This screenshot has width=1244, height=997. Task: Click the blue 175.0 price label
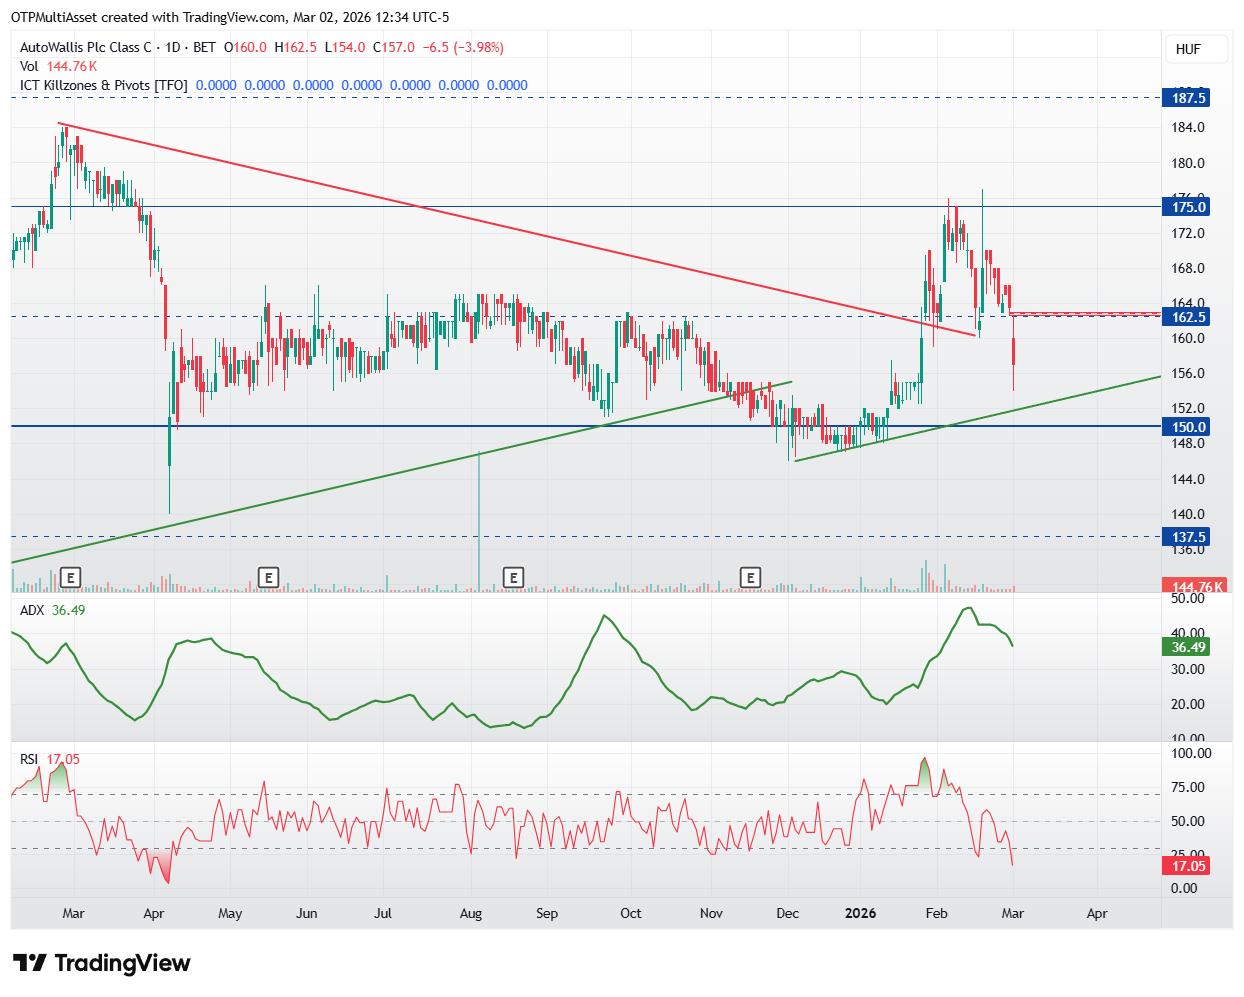tap(1188, 207)
